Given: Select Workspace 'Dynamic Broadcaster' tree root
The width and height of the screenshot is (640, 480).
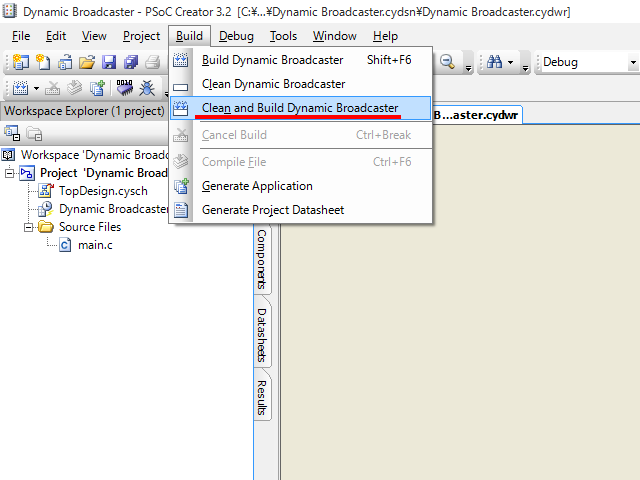Looking at the screenshot, I should pos(95,155).
